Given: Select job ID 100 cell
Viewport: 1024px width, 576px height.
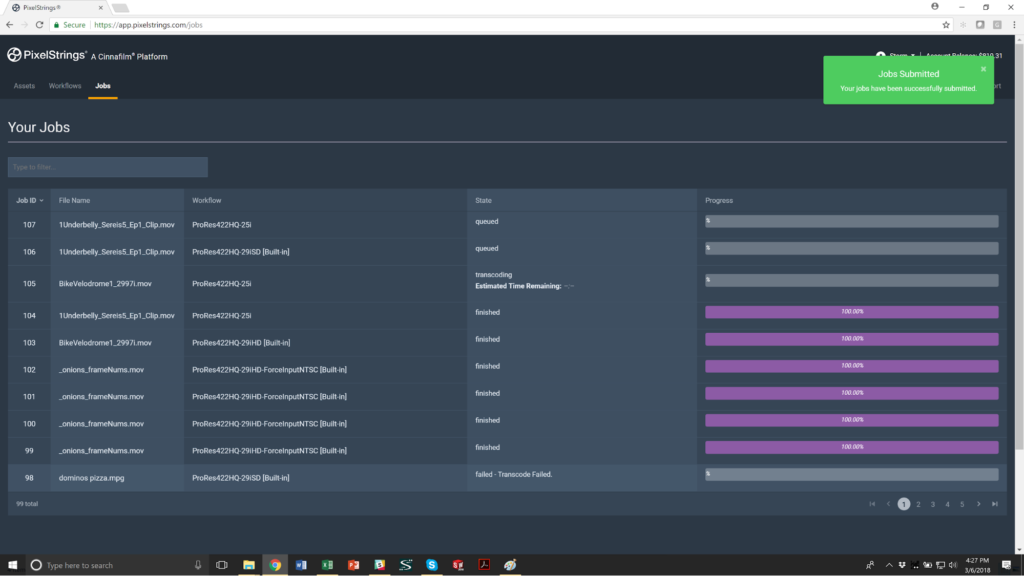Looking at the screenshot, I should tap(29, 424).
